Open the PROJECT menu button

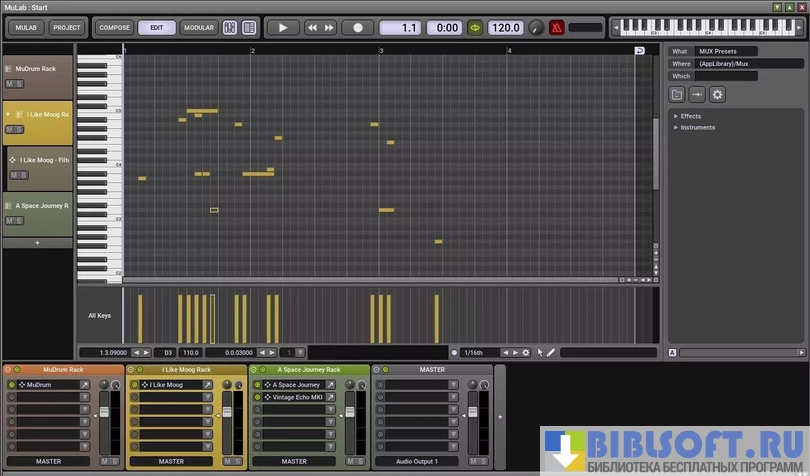point(67,28)
